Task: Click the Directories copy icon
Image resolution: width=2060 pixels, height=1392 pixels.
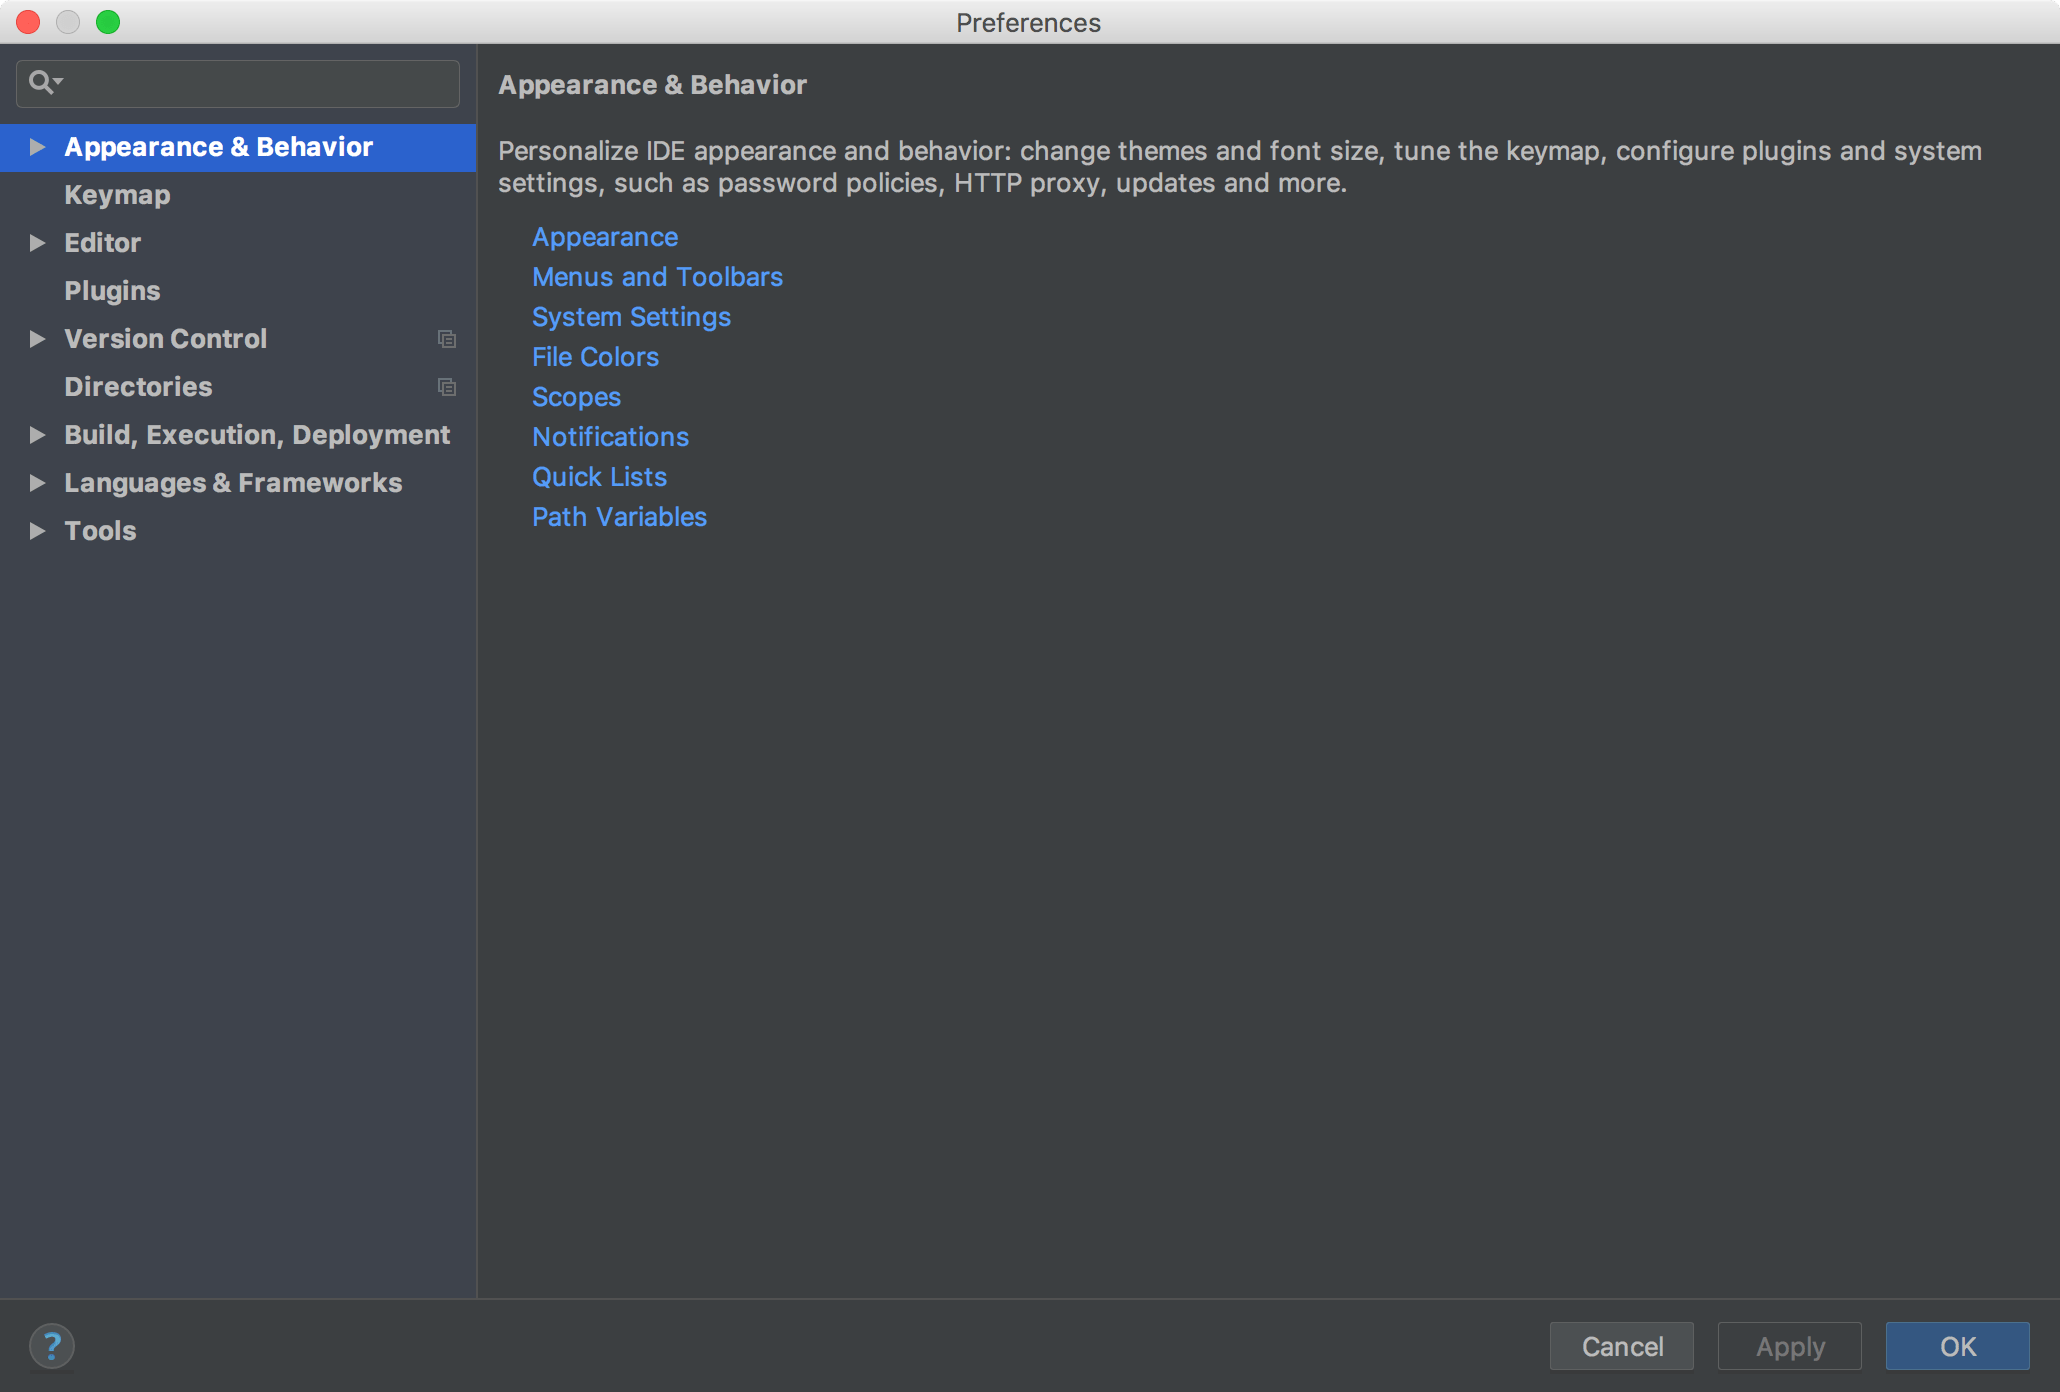Action: tap(446, 385)
